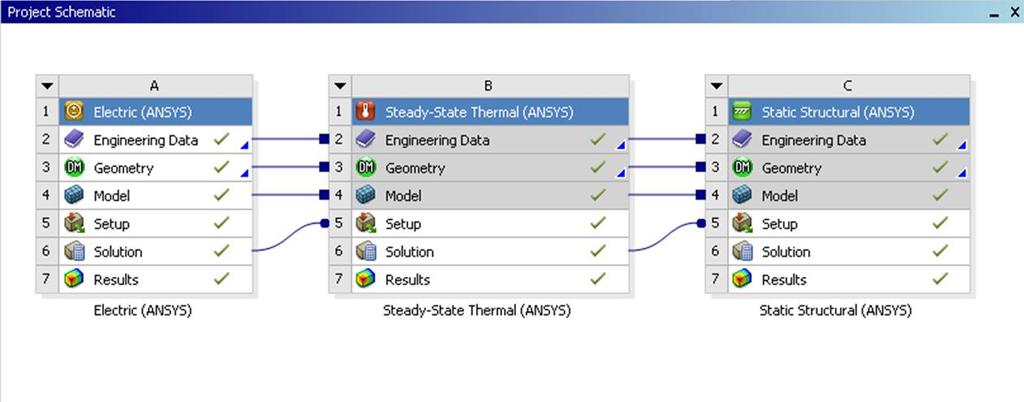1024x402 pixels.
Task: Click Solution icon in system B
Action: (365, 251)
